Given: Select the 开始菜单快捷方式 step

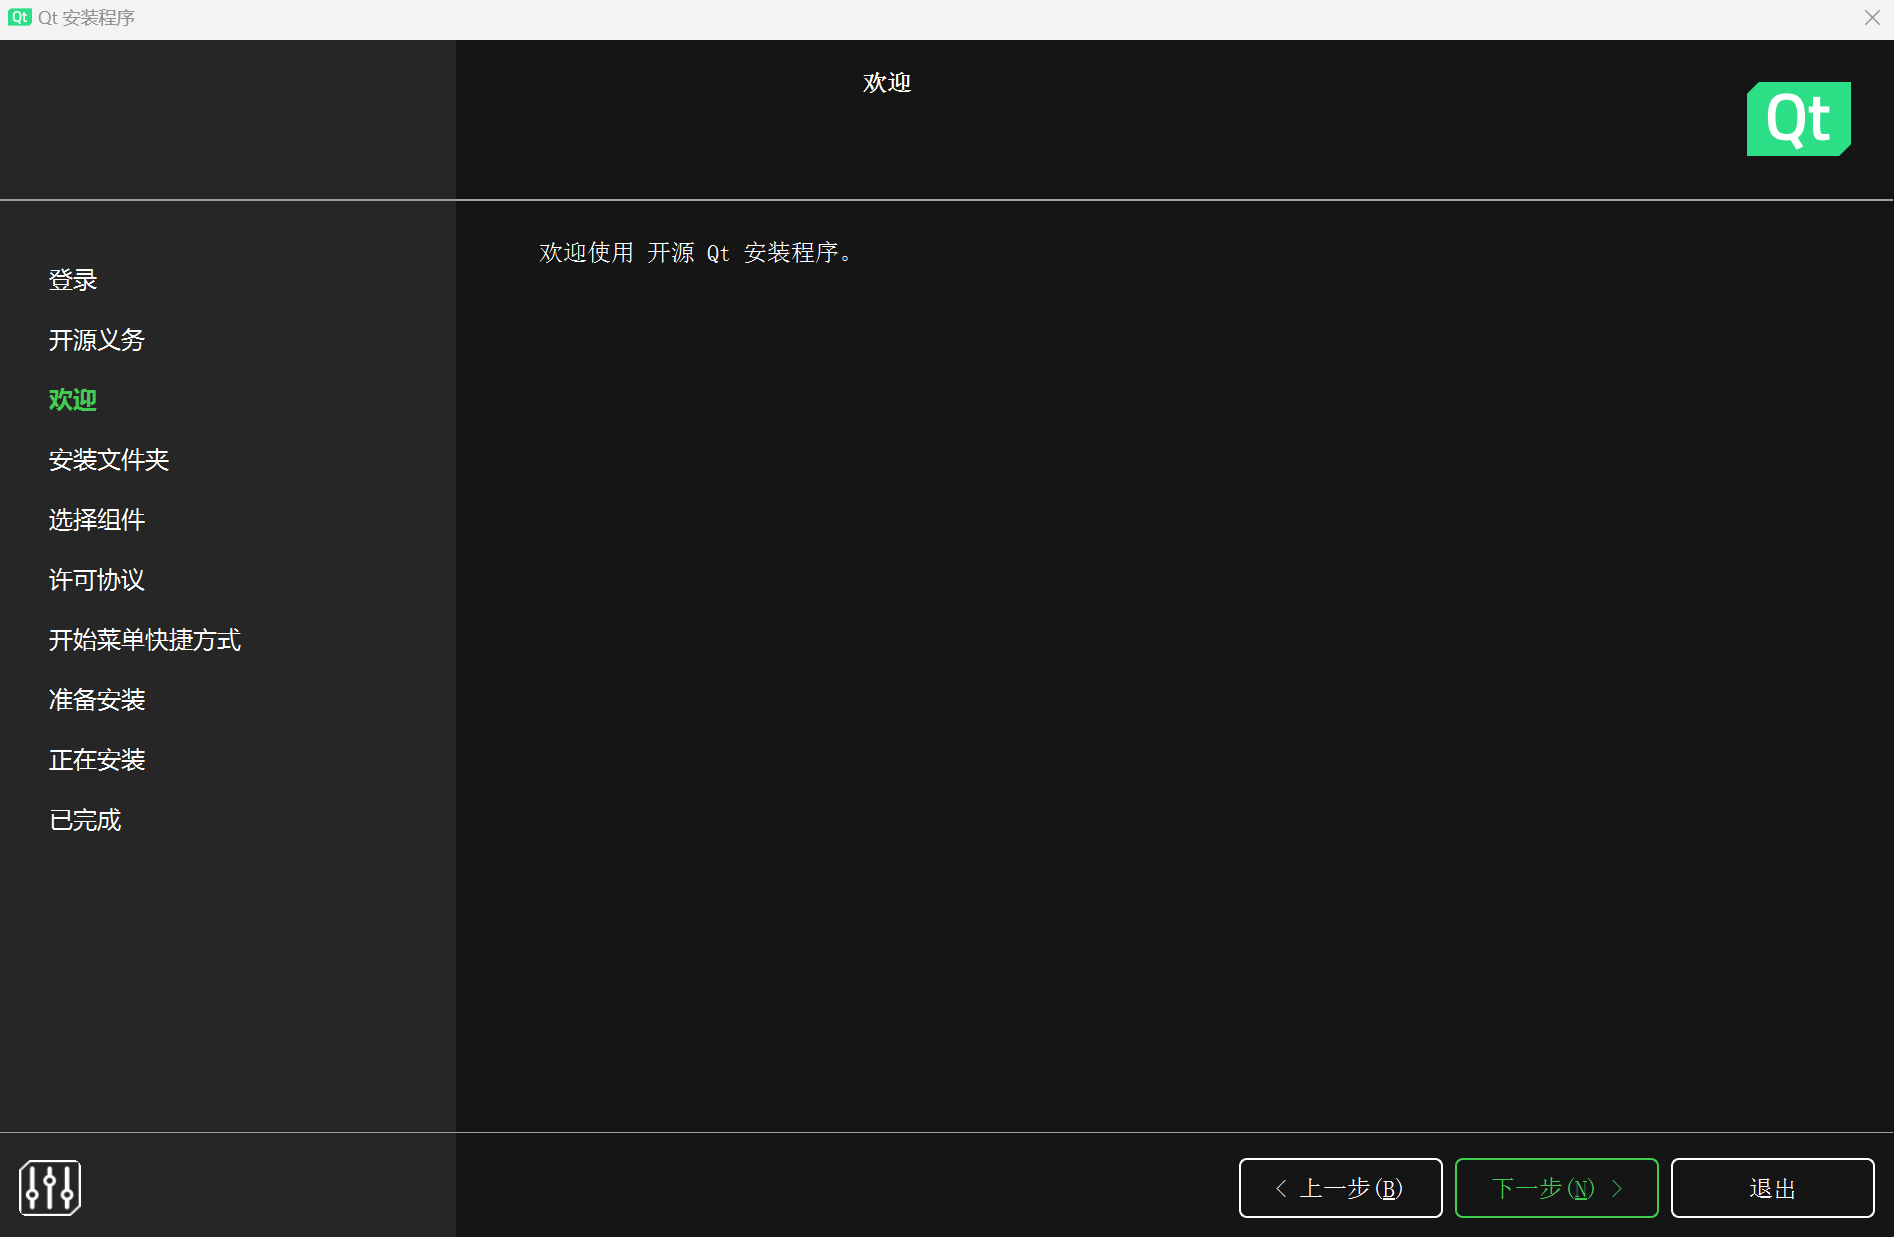Looking at the screenshot, I should [145, 640].
